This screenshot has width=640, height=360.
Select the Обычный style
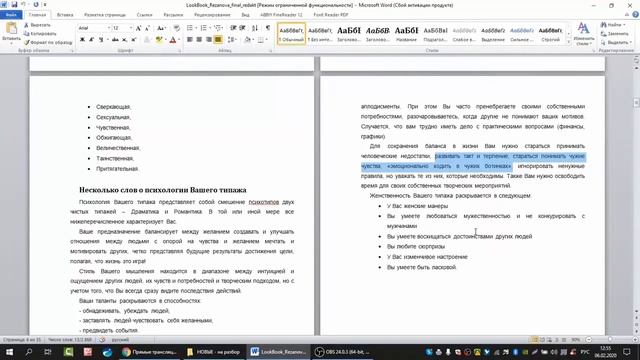coord(291,33)
